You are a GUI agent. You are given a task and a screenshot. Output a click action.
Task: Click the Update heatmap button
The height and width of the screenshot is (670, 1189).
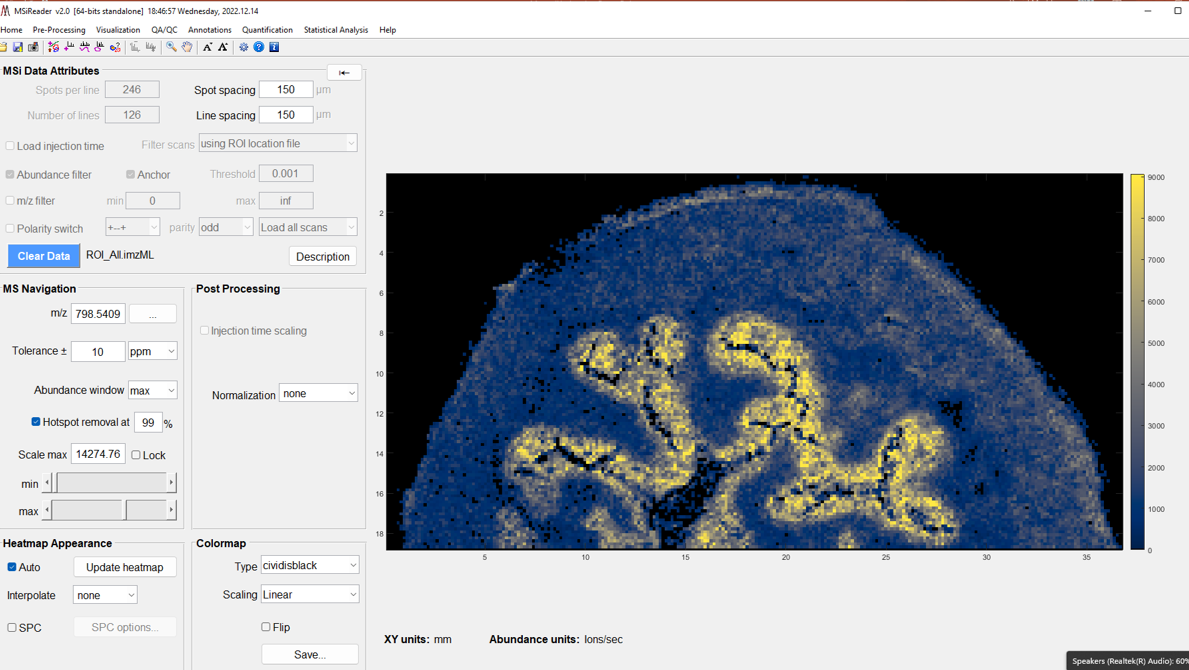click(x=125, y=567)
